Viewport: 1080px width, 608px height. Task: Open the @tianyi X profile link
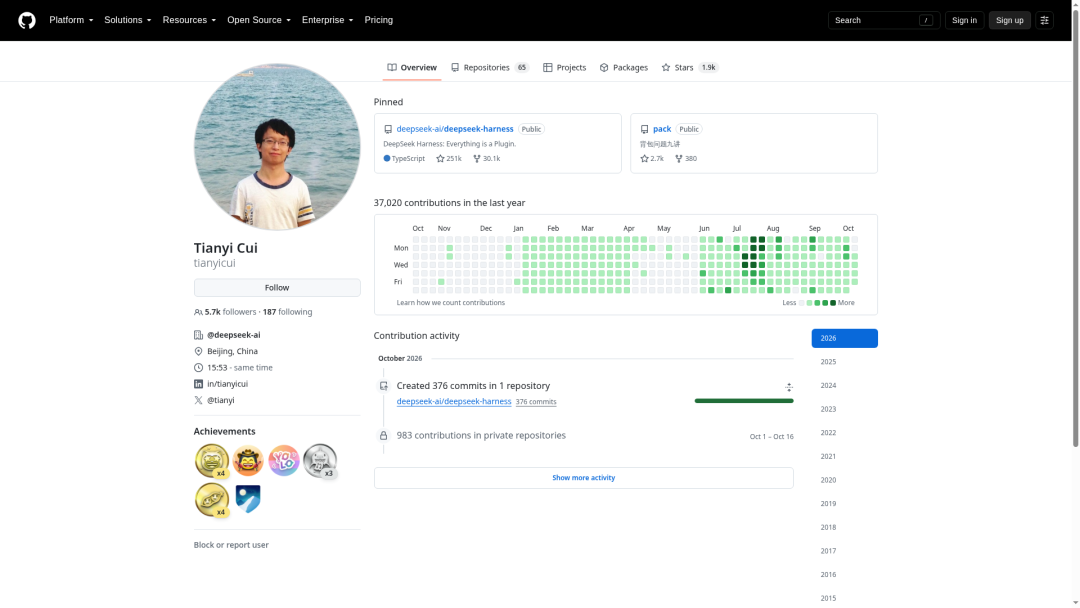coord(220,400)
